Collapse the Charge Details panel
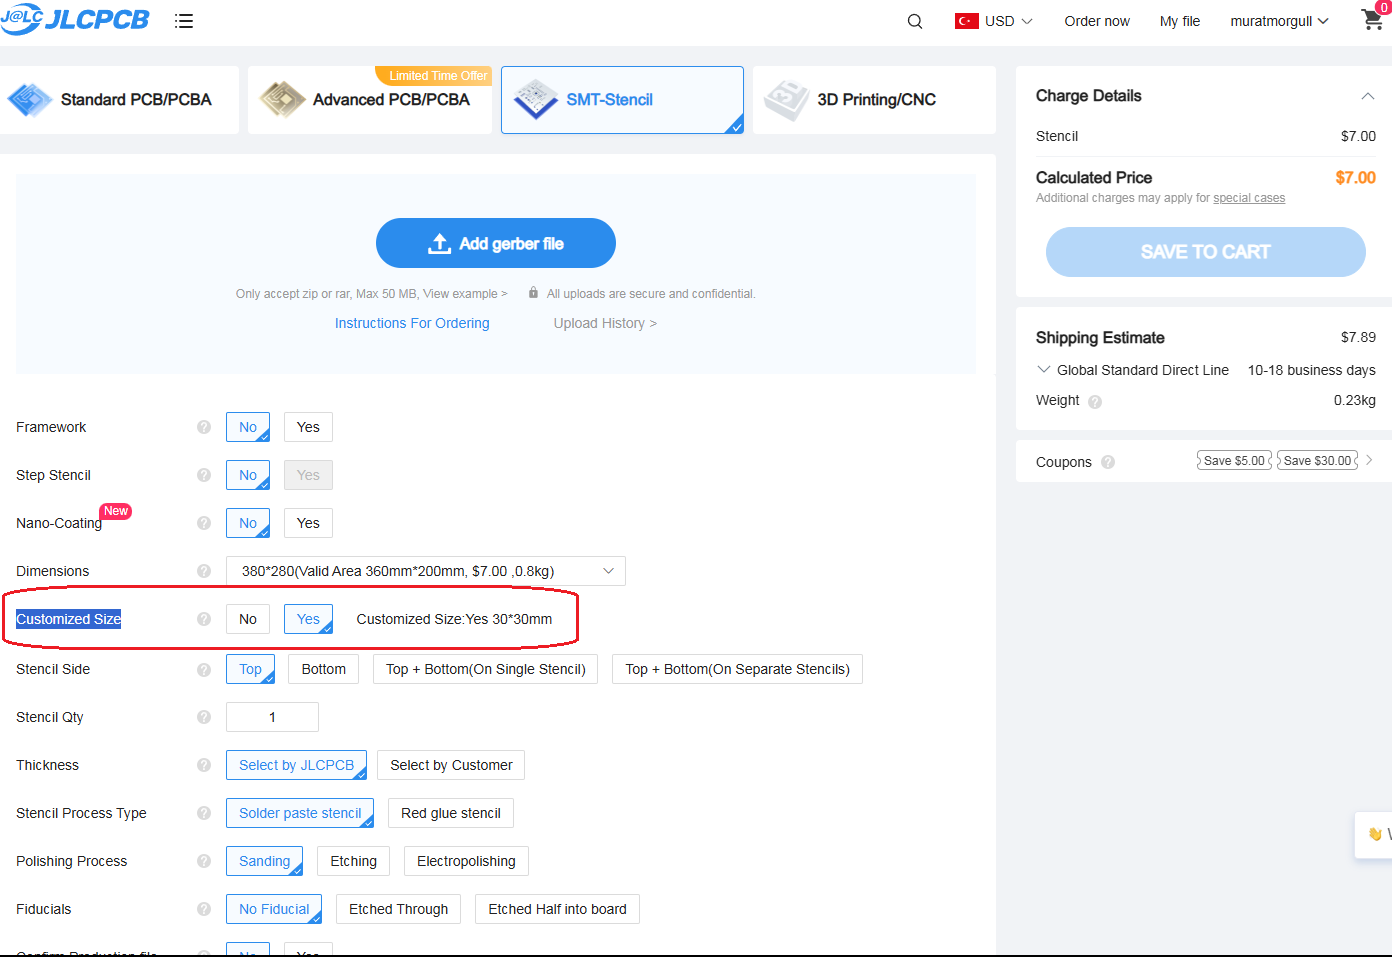Viewport: 1392px width, 957px height. point(1367,96)
